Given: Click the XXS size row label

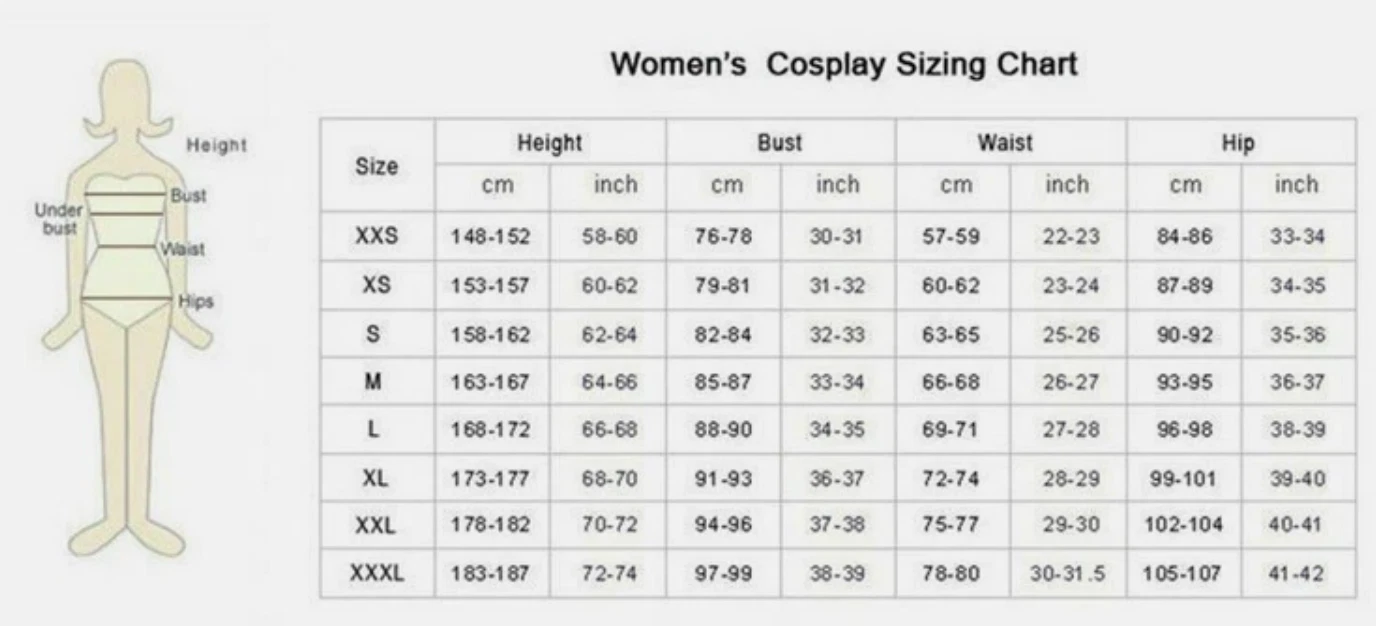Looking at the screenshot, I should point(376,237).
